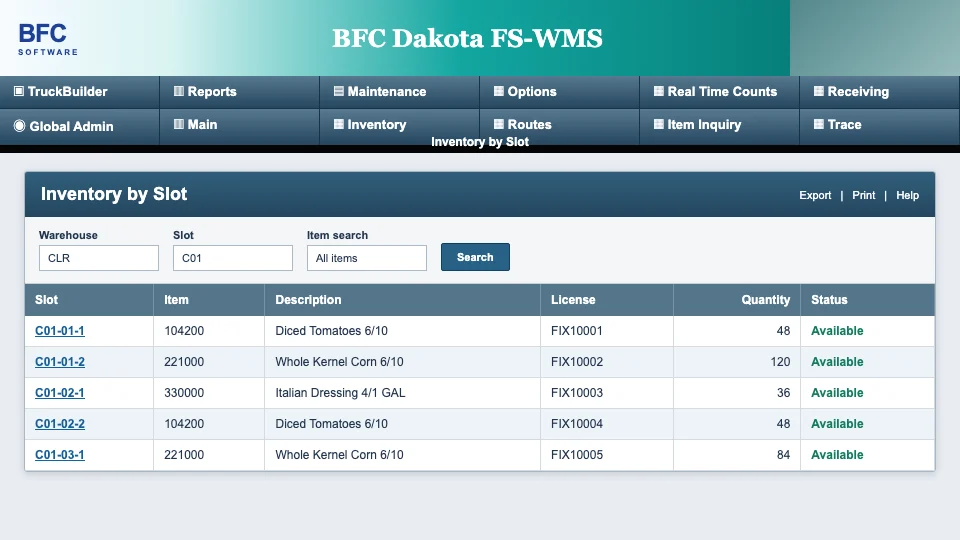Click the Item Inquiry icon
Image resolution: width=960 pixels, height=540 pixels.
(659, 124)
